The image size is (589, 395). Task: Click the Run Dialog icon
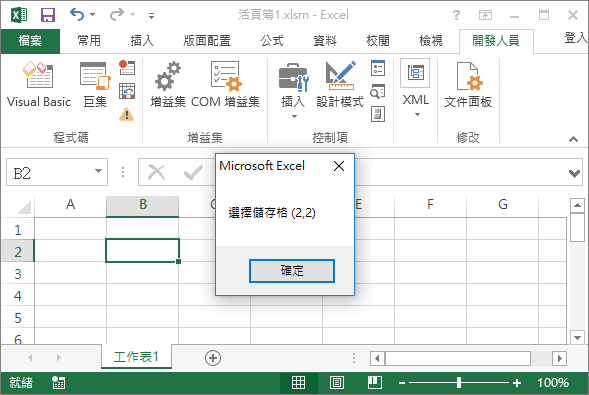pos(378,114)
